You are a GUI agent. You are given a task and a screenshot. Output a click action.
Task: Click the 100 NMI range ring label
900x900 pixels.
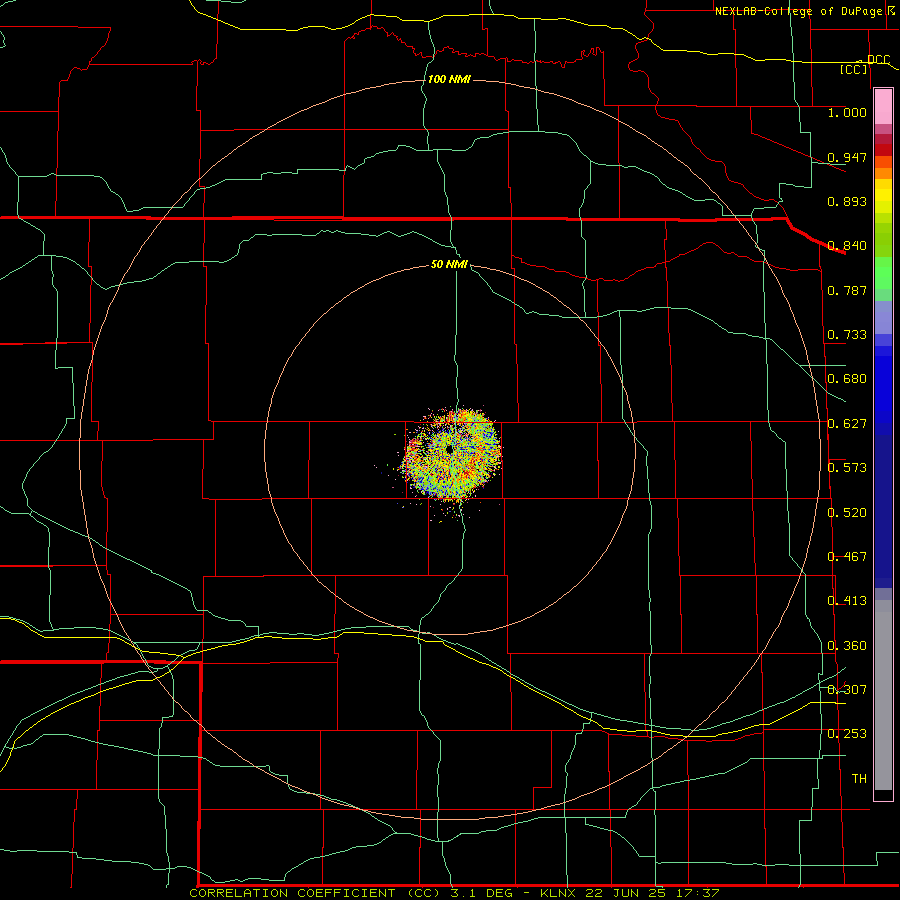pos(449,79)
